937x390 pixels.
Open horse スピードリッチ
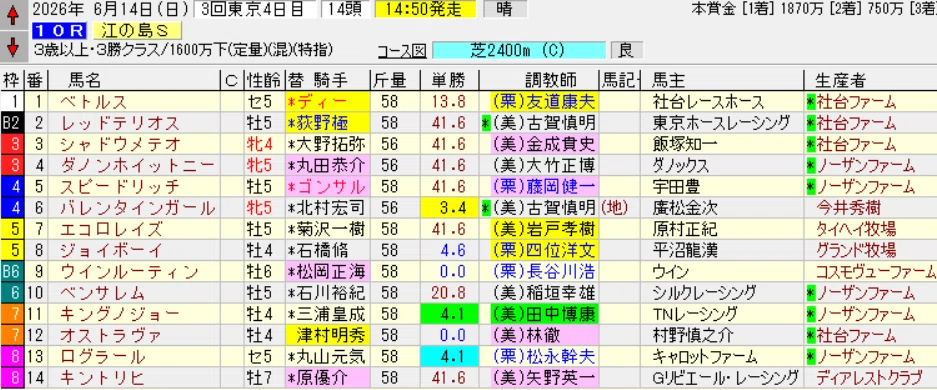[121, 187]
